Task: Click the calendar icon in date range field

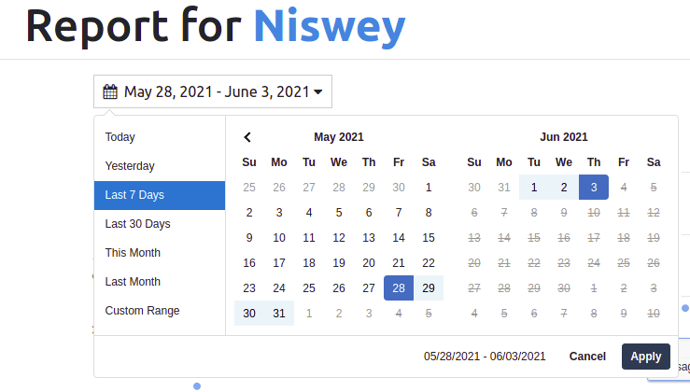Action: point(110,92)
